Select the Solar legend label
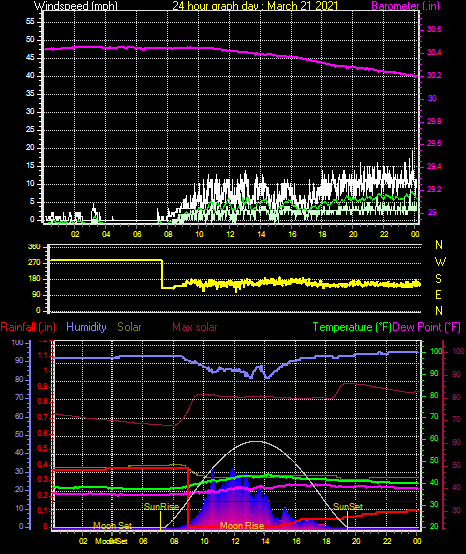This screenshot has height=554, width=466. click(129, 327)
